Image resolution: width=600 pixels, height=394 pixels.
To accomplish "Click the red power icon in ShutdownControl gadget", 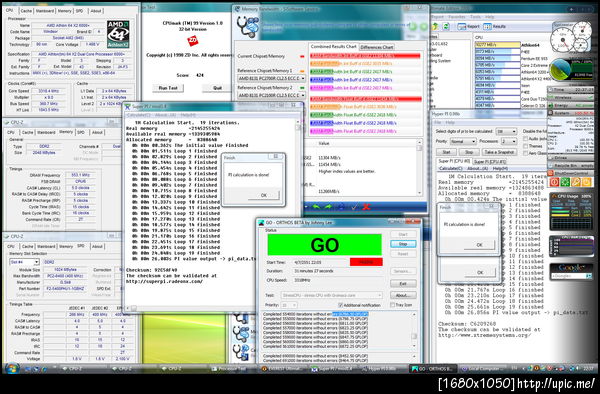I will coord(554,182).
